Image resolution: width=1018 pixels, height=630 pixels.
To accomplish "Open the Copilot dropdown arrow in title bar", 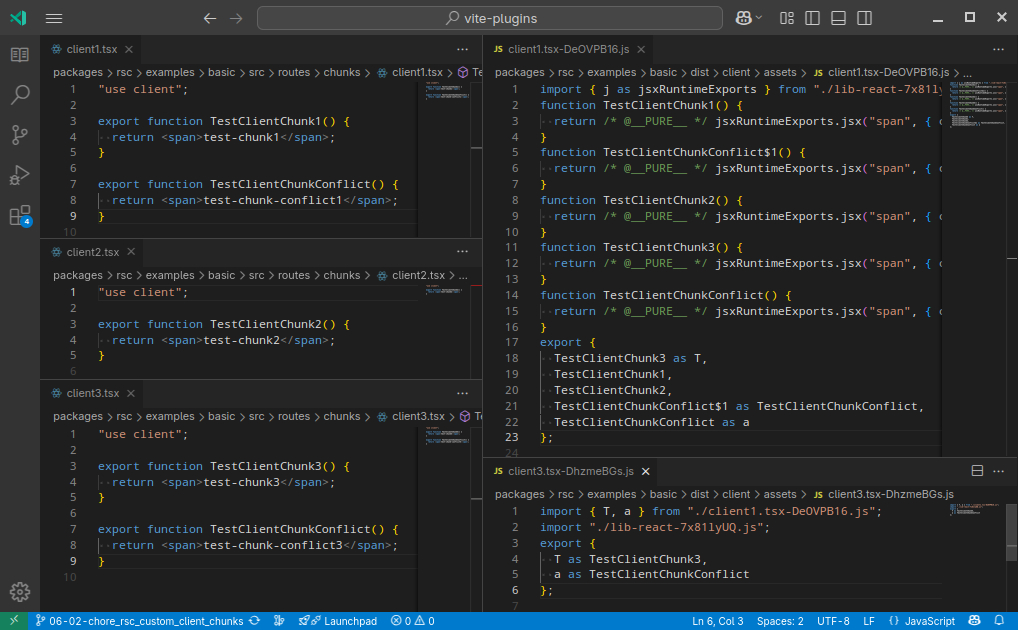I will pos(759,18).
